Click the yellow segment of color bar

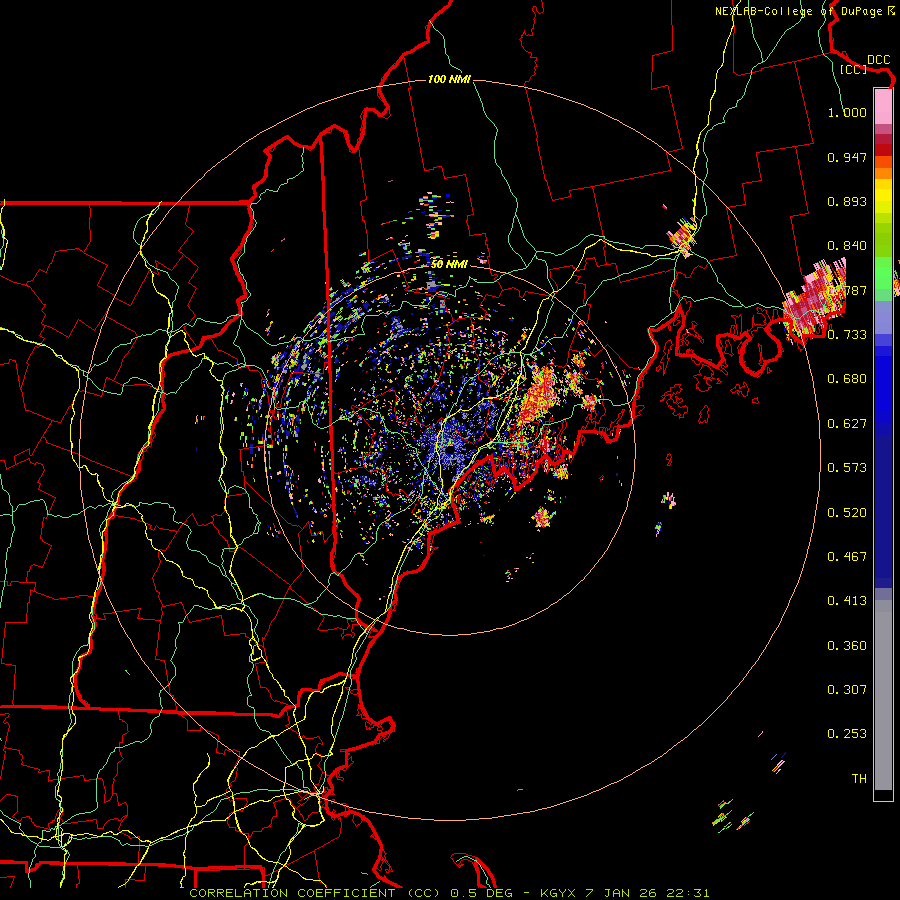(x=883, y=196)
